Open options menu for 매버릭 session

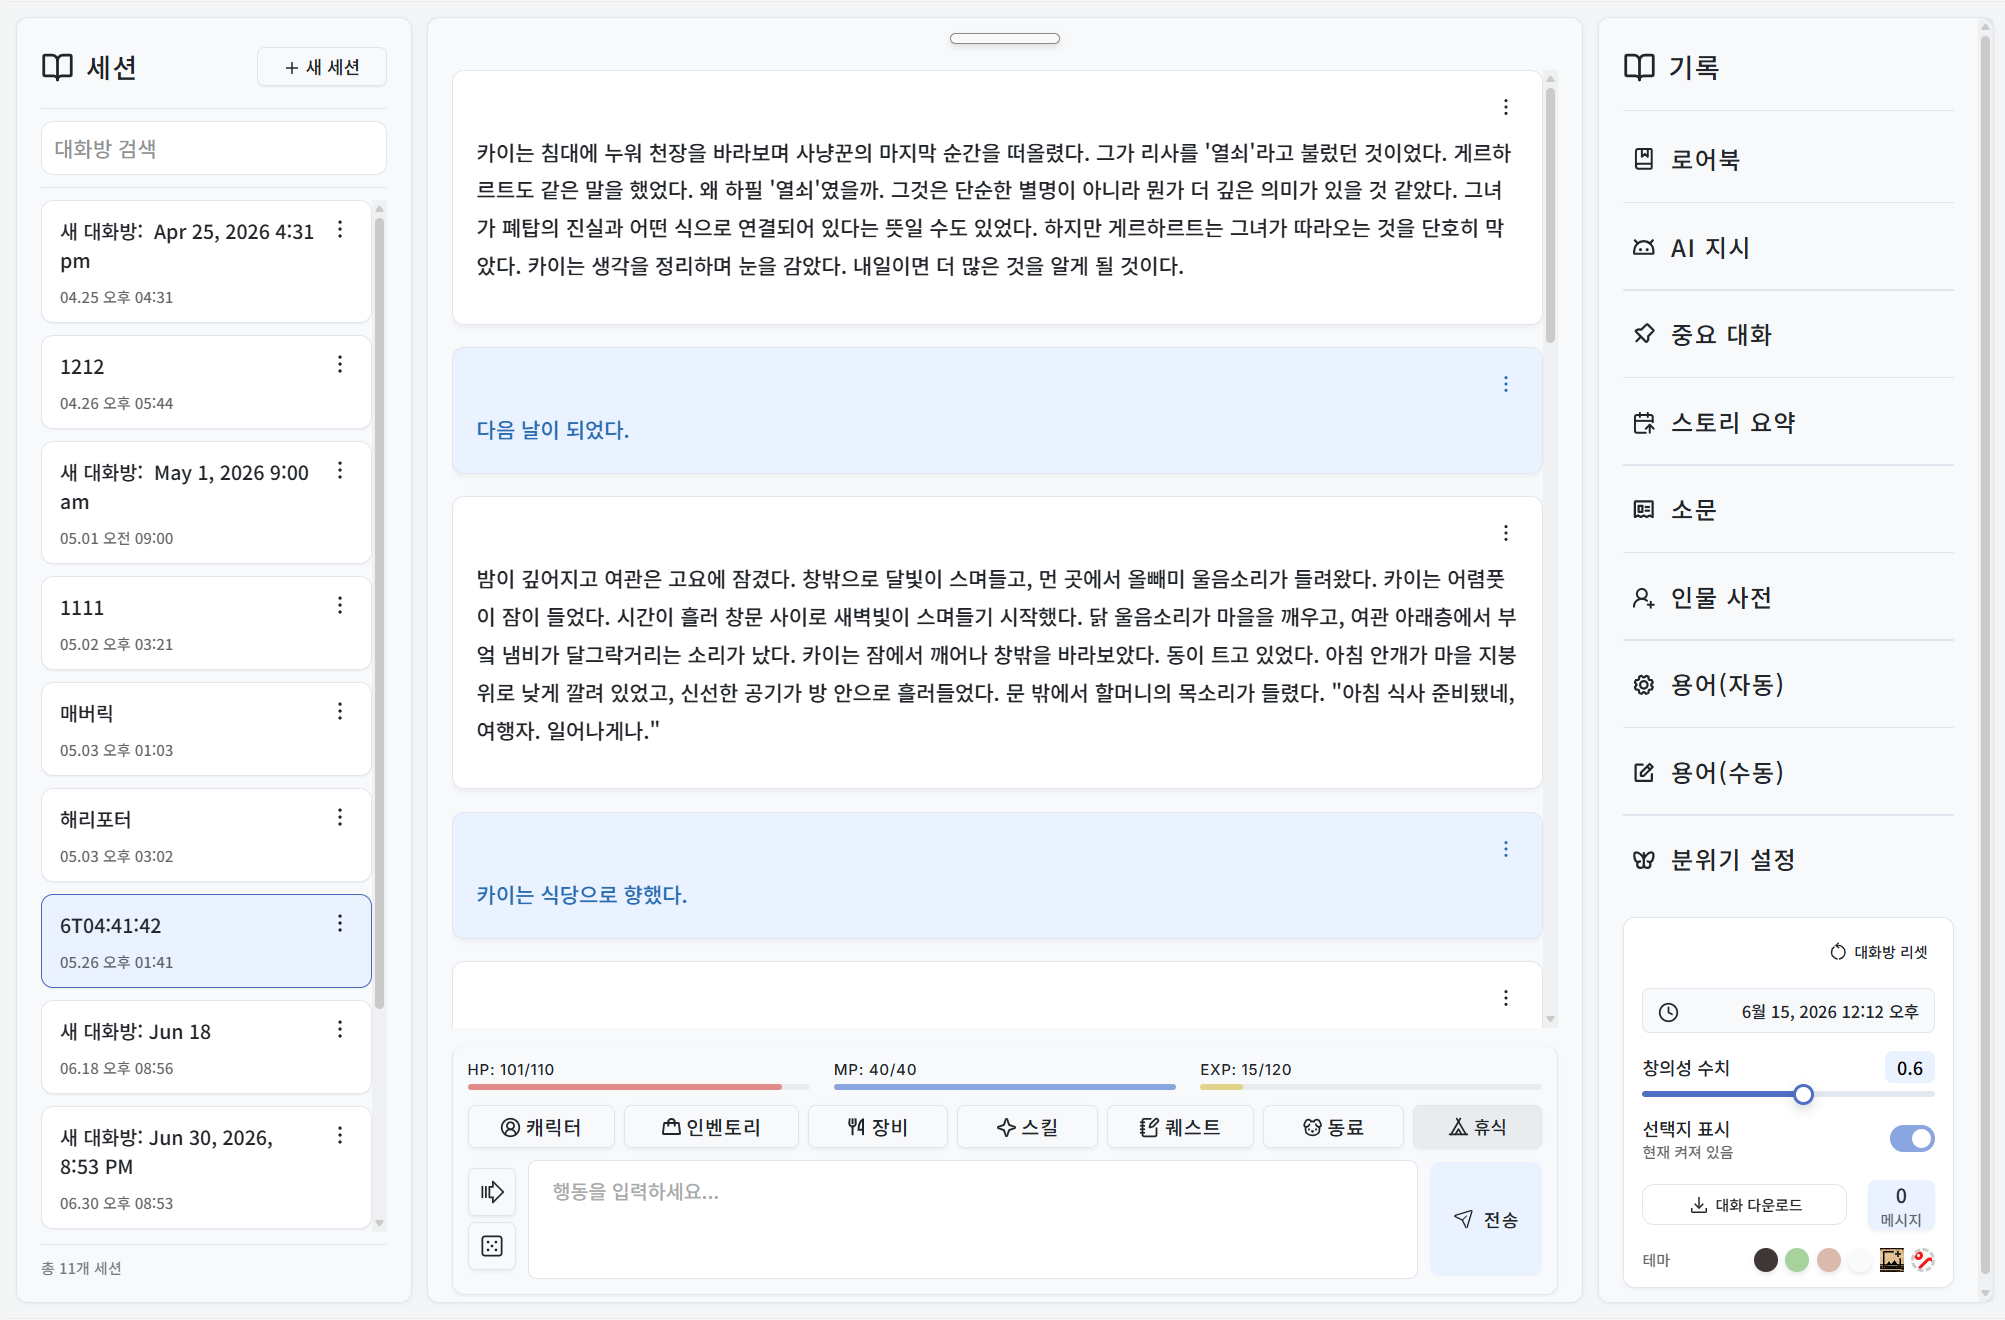pyautogui.click(x=340, y=712)
